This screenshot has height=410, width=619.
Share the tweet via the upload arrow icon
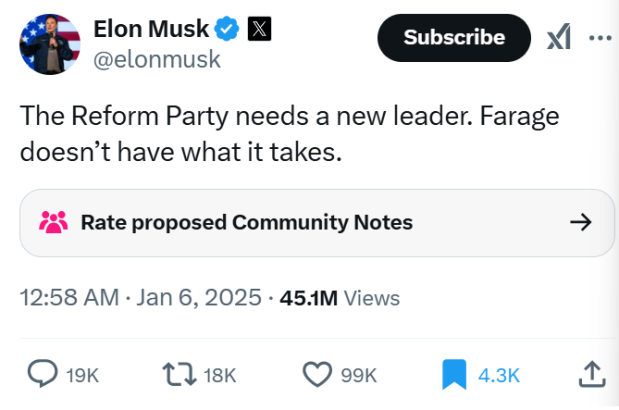[590, 374]
